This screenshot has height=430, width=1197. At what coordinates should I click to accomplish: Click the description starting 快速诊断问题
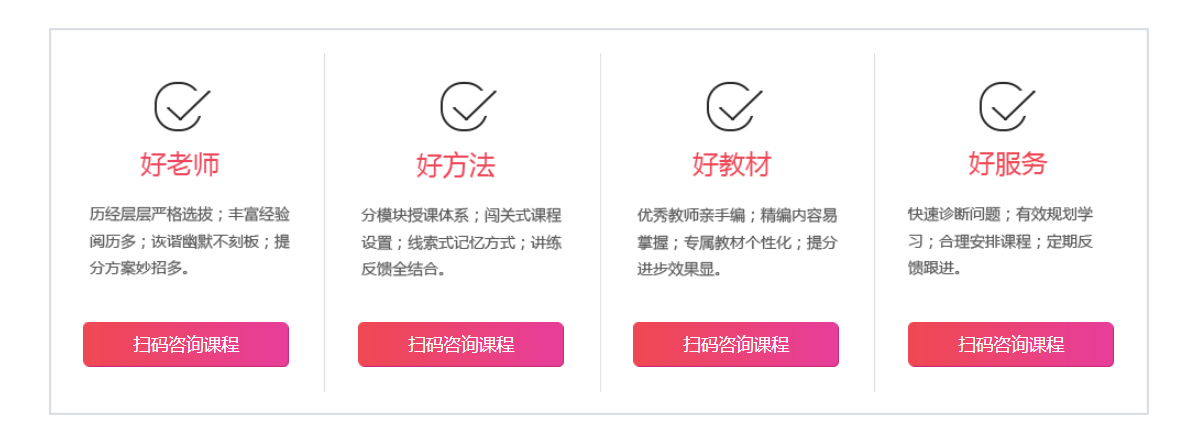1001,241
